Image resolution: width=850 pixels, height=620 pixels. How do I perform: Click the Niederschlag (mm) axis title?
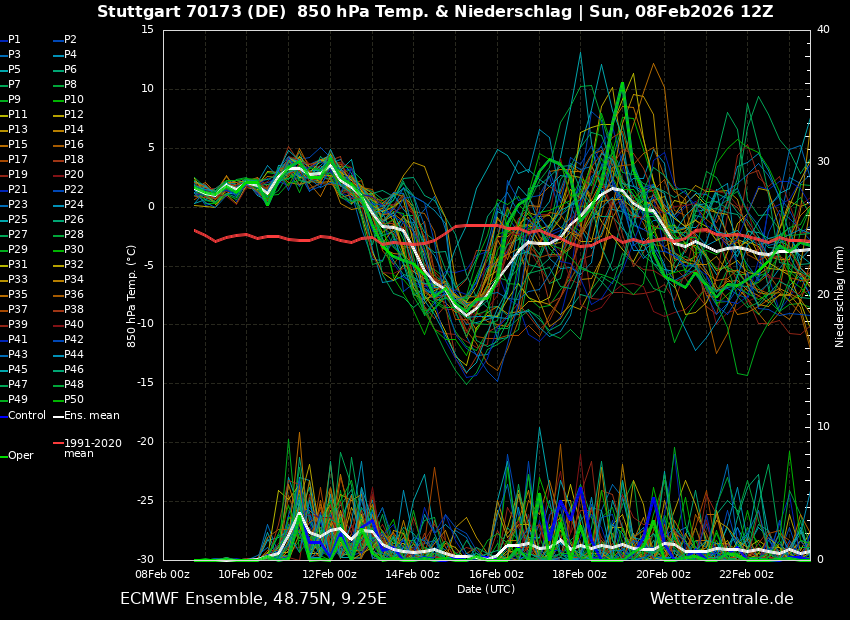(x=840, y=296)
